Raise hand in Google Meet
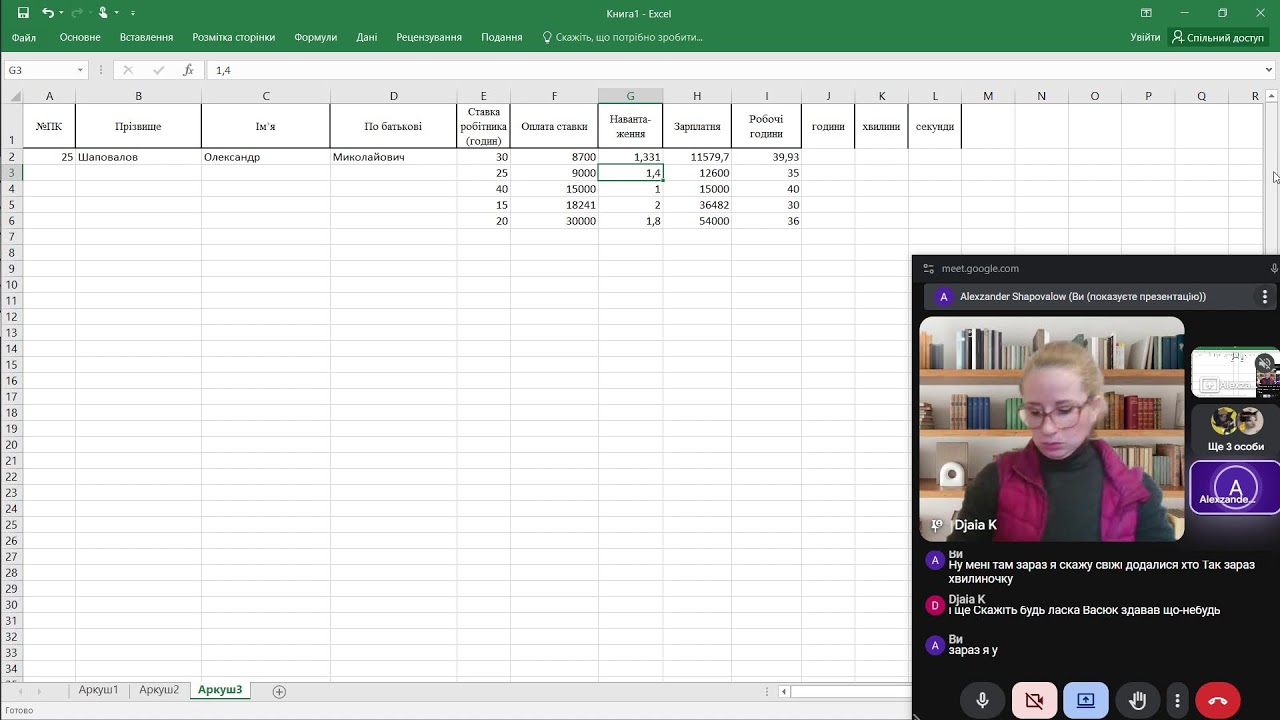The height and width of the screenshot is (720, 1280). (1137, 701)
